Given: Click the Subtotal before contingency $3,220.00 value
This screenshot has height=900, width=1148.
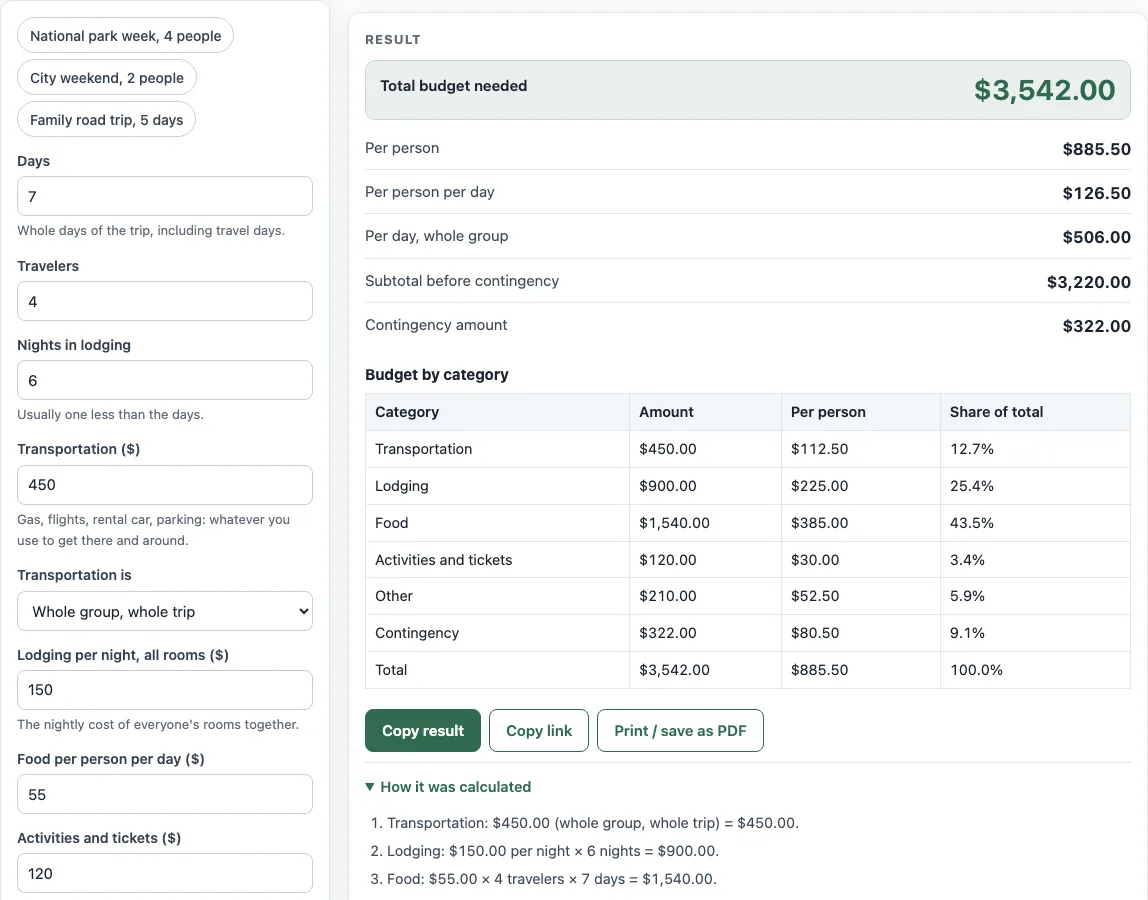Looking at the screenshot, I should tap(1088, 282).
